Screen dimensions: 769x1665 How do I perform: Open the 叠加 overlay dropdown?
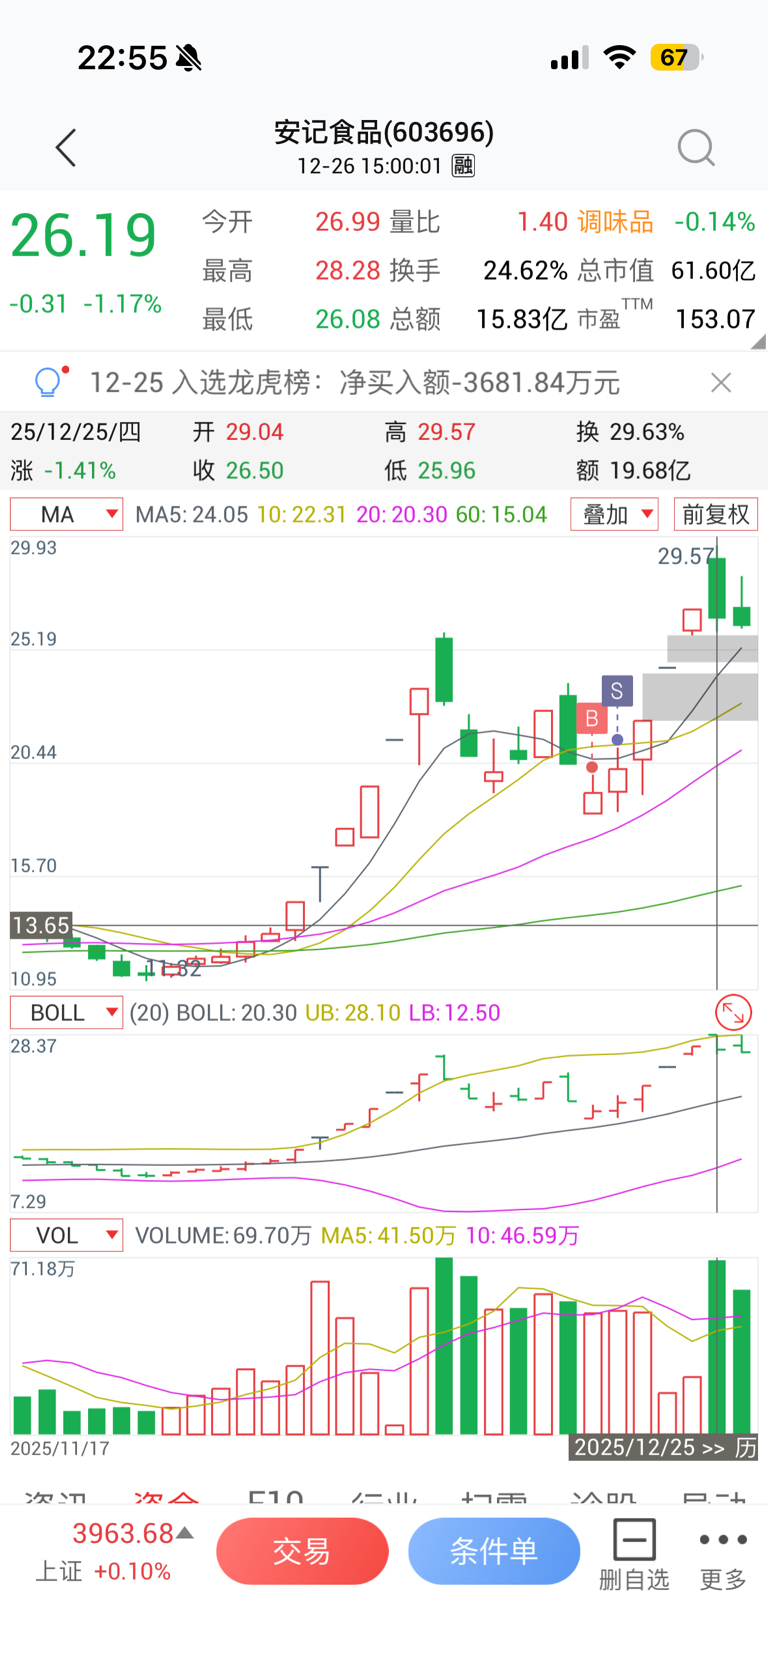coord(615,514)
